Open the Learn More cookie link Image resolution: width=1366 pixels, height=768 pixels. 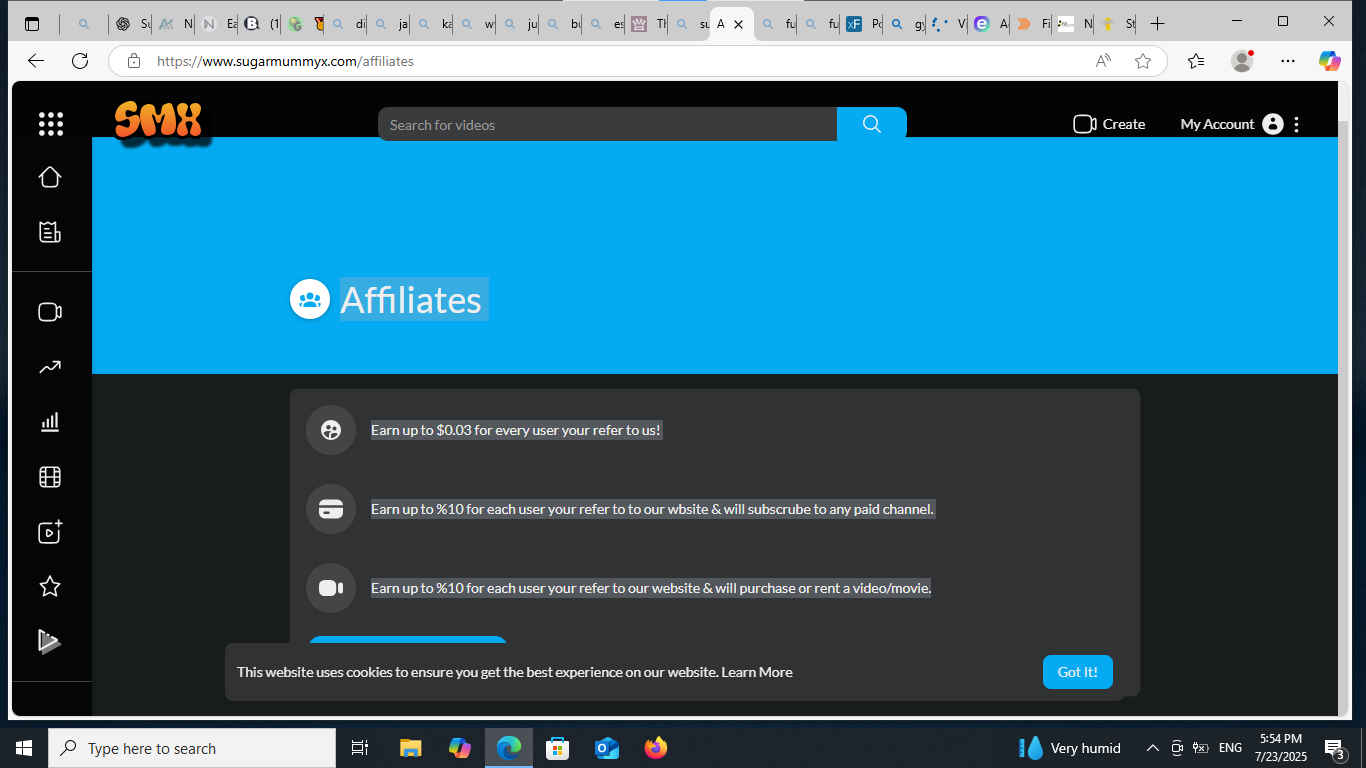(x=757, y=672)
